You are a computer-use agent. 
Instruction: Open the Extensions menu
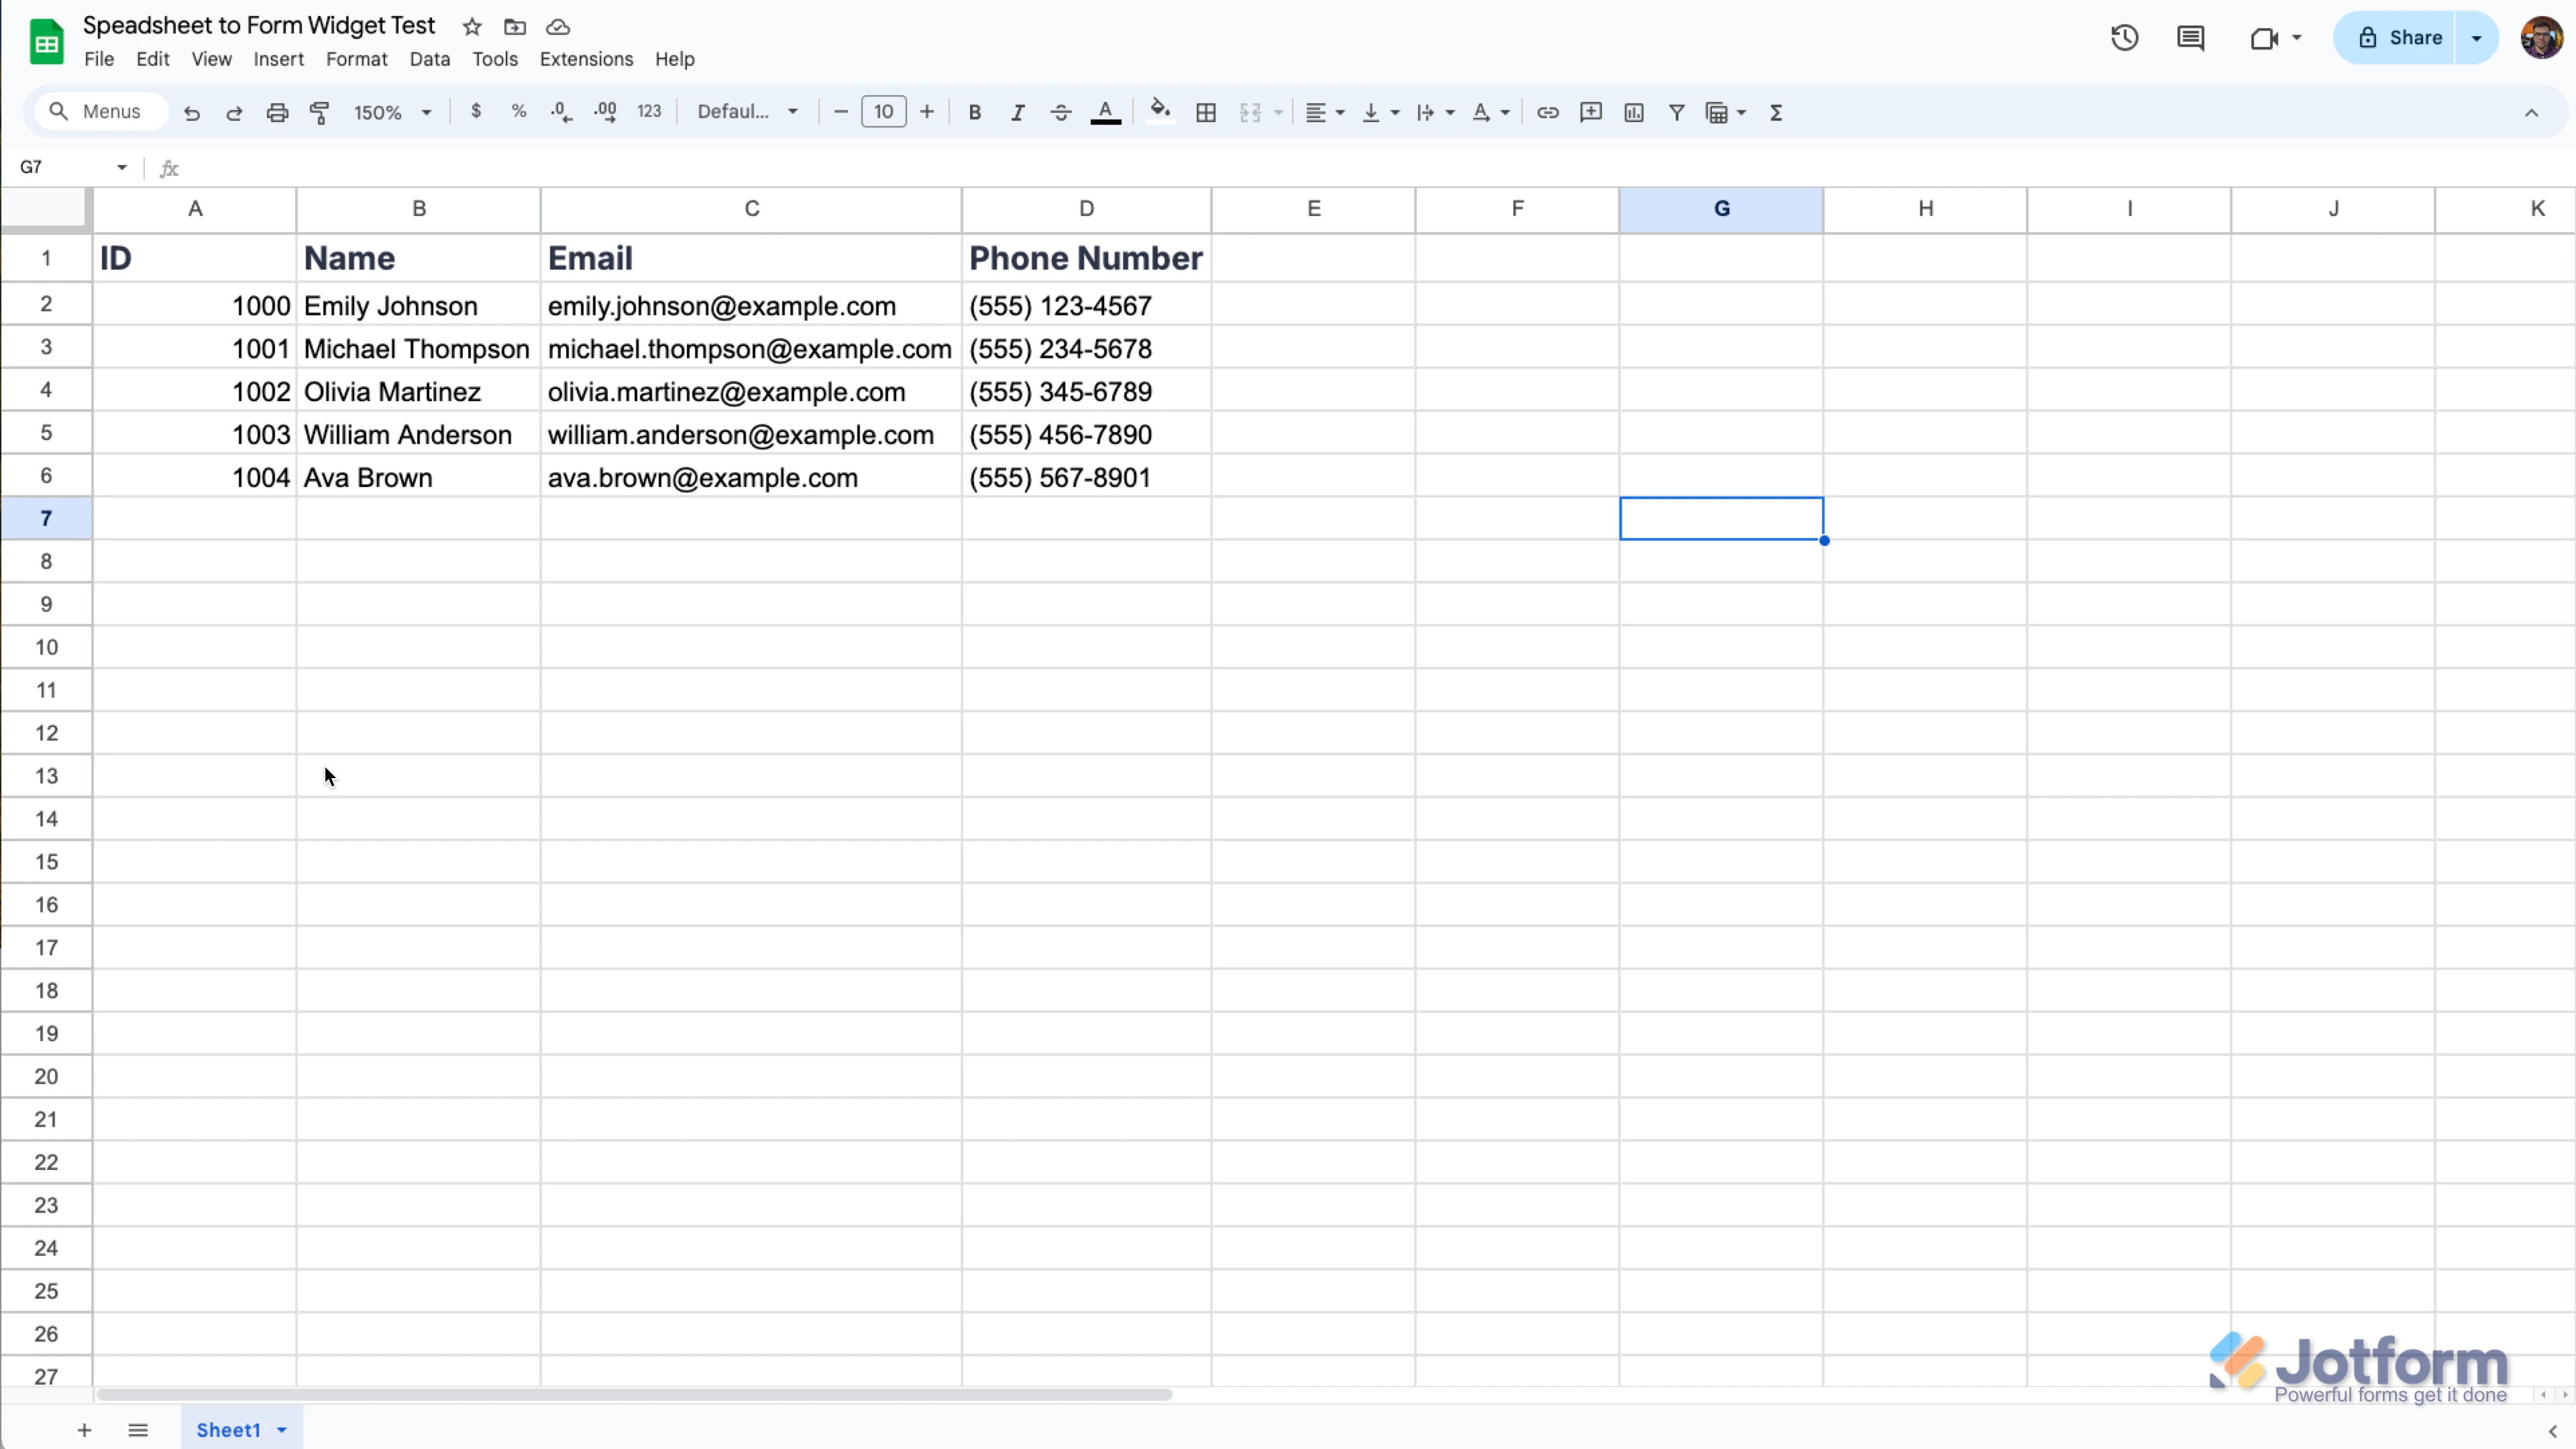[586, 59]
